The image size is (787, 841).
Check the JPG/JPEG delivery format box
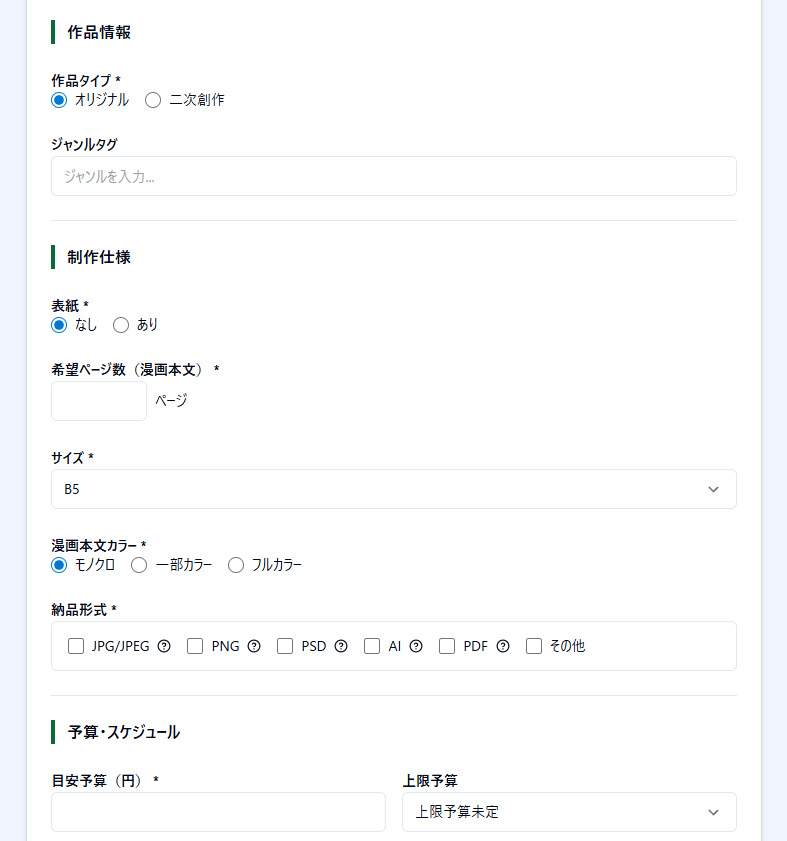(x=76, y=646)
